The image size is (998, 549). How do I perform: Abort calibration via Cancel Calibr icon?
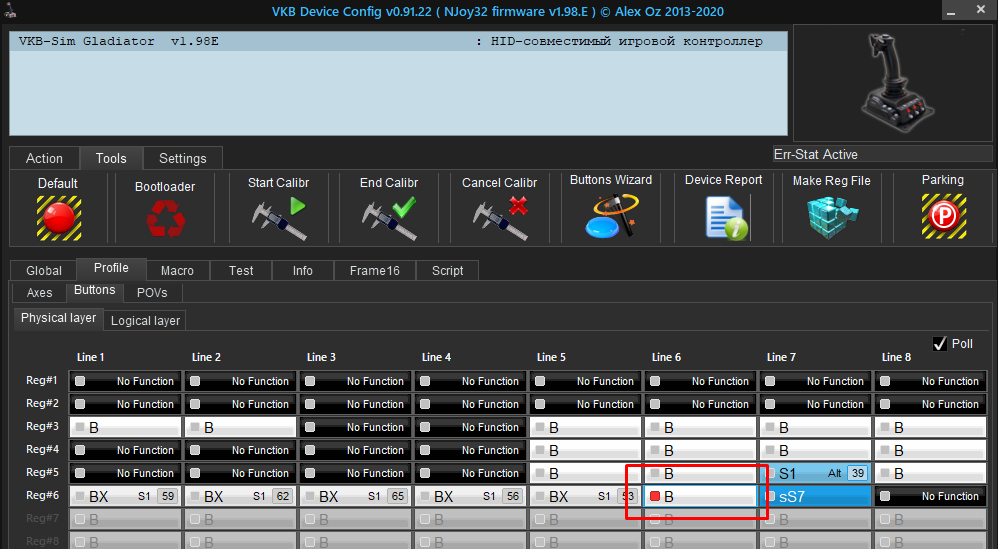(x=500, y=218)
